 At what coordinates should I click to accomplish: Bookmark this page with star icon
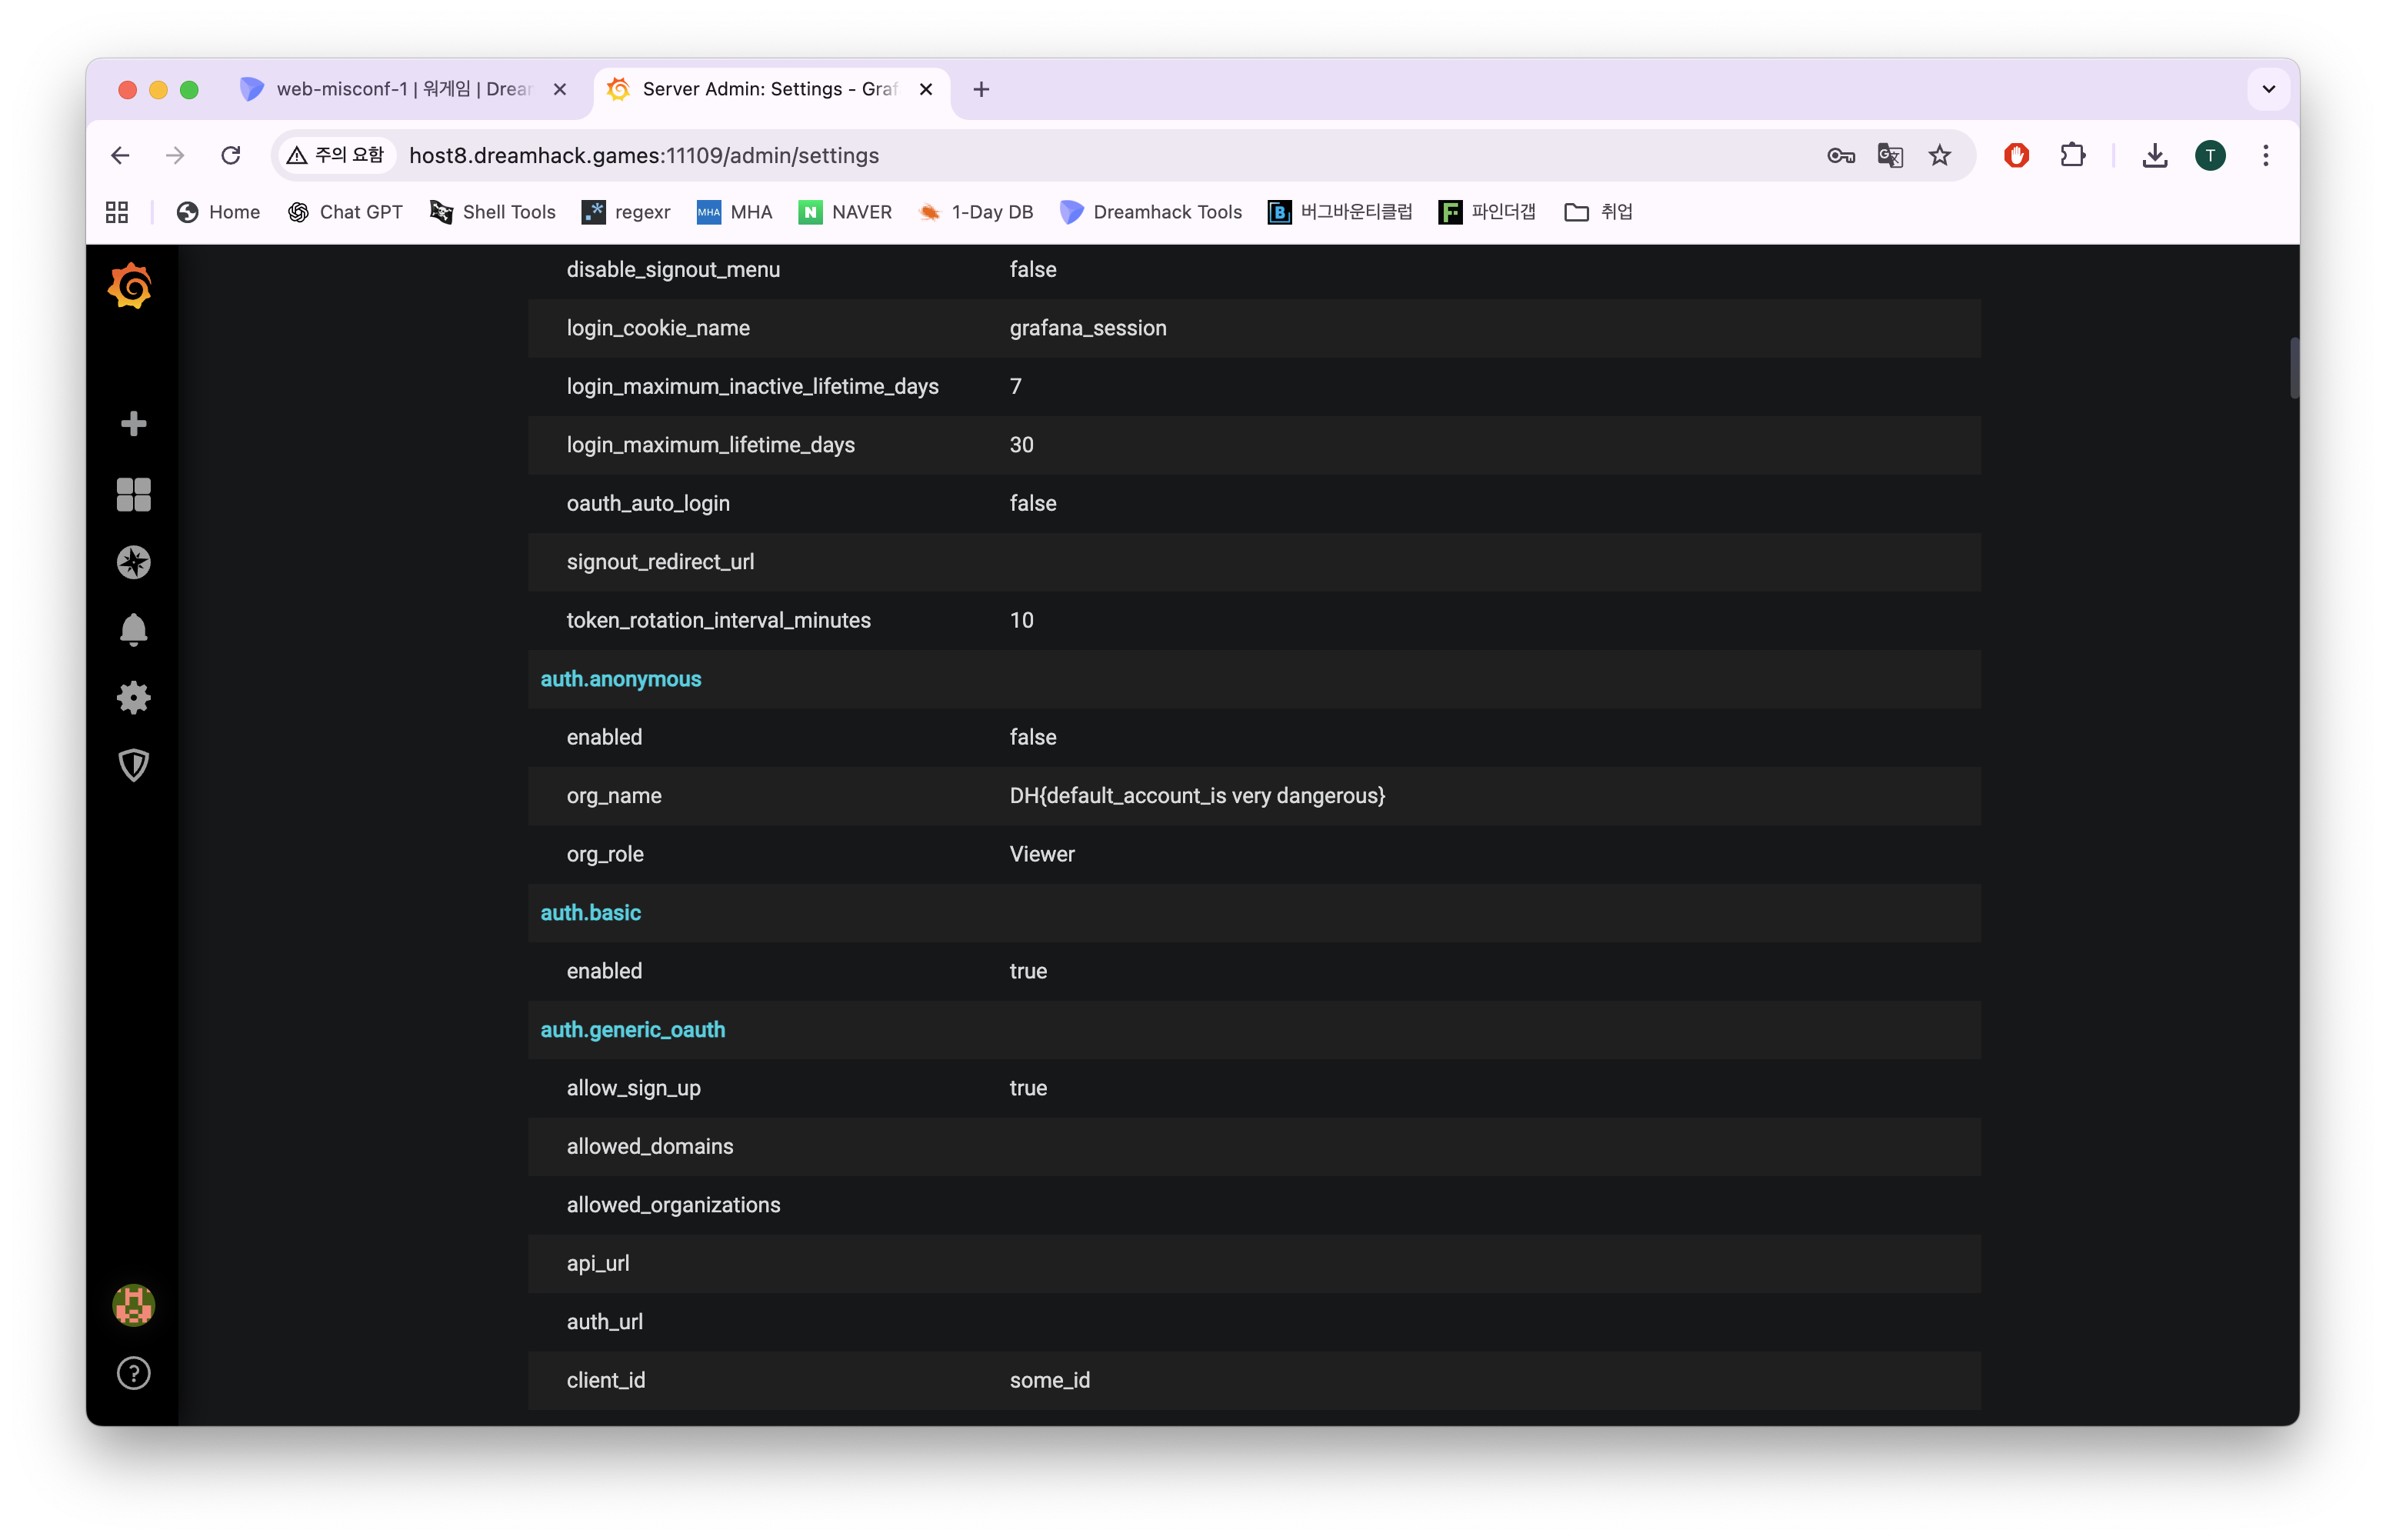(x=1940, y=155)
